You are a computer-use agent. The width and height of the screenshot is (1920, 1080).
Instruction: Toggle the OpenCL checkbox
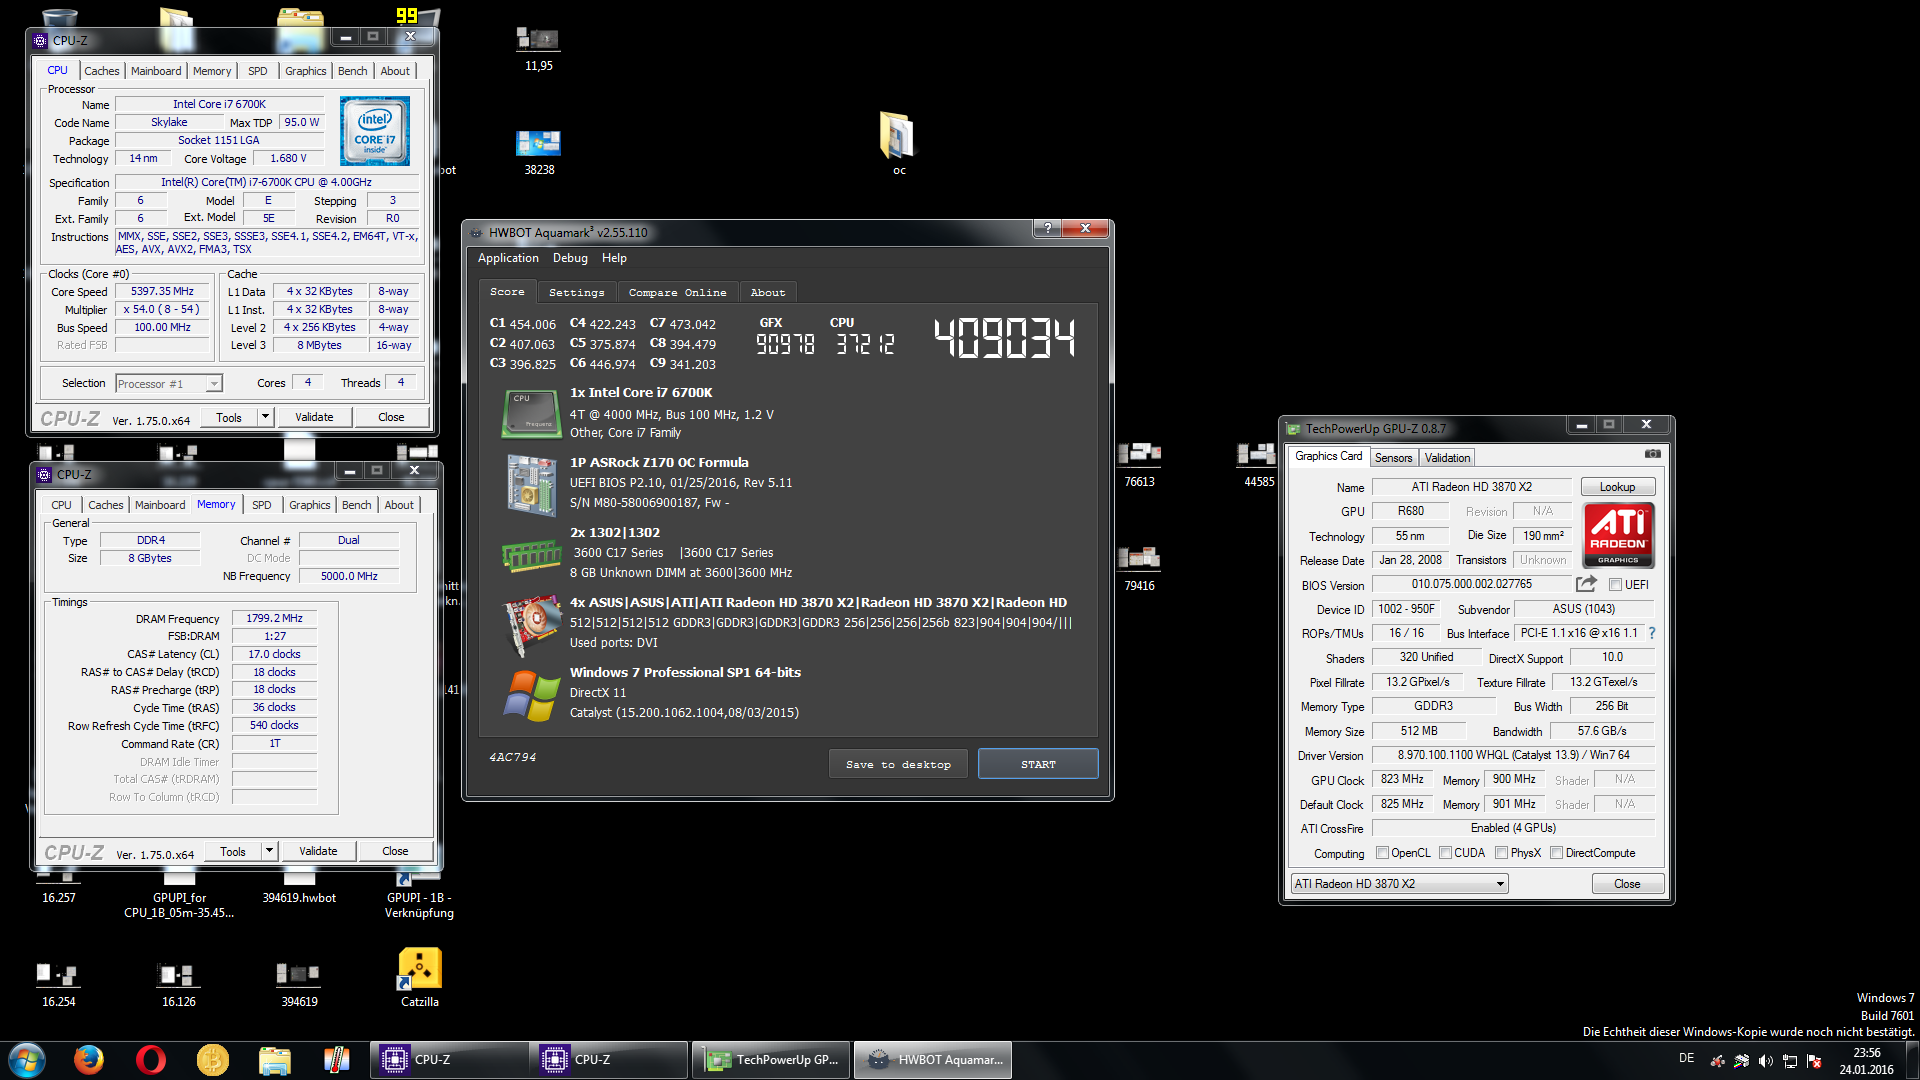pyautogui.click(x=1382, y=853)
